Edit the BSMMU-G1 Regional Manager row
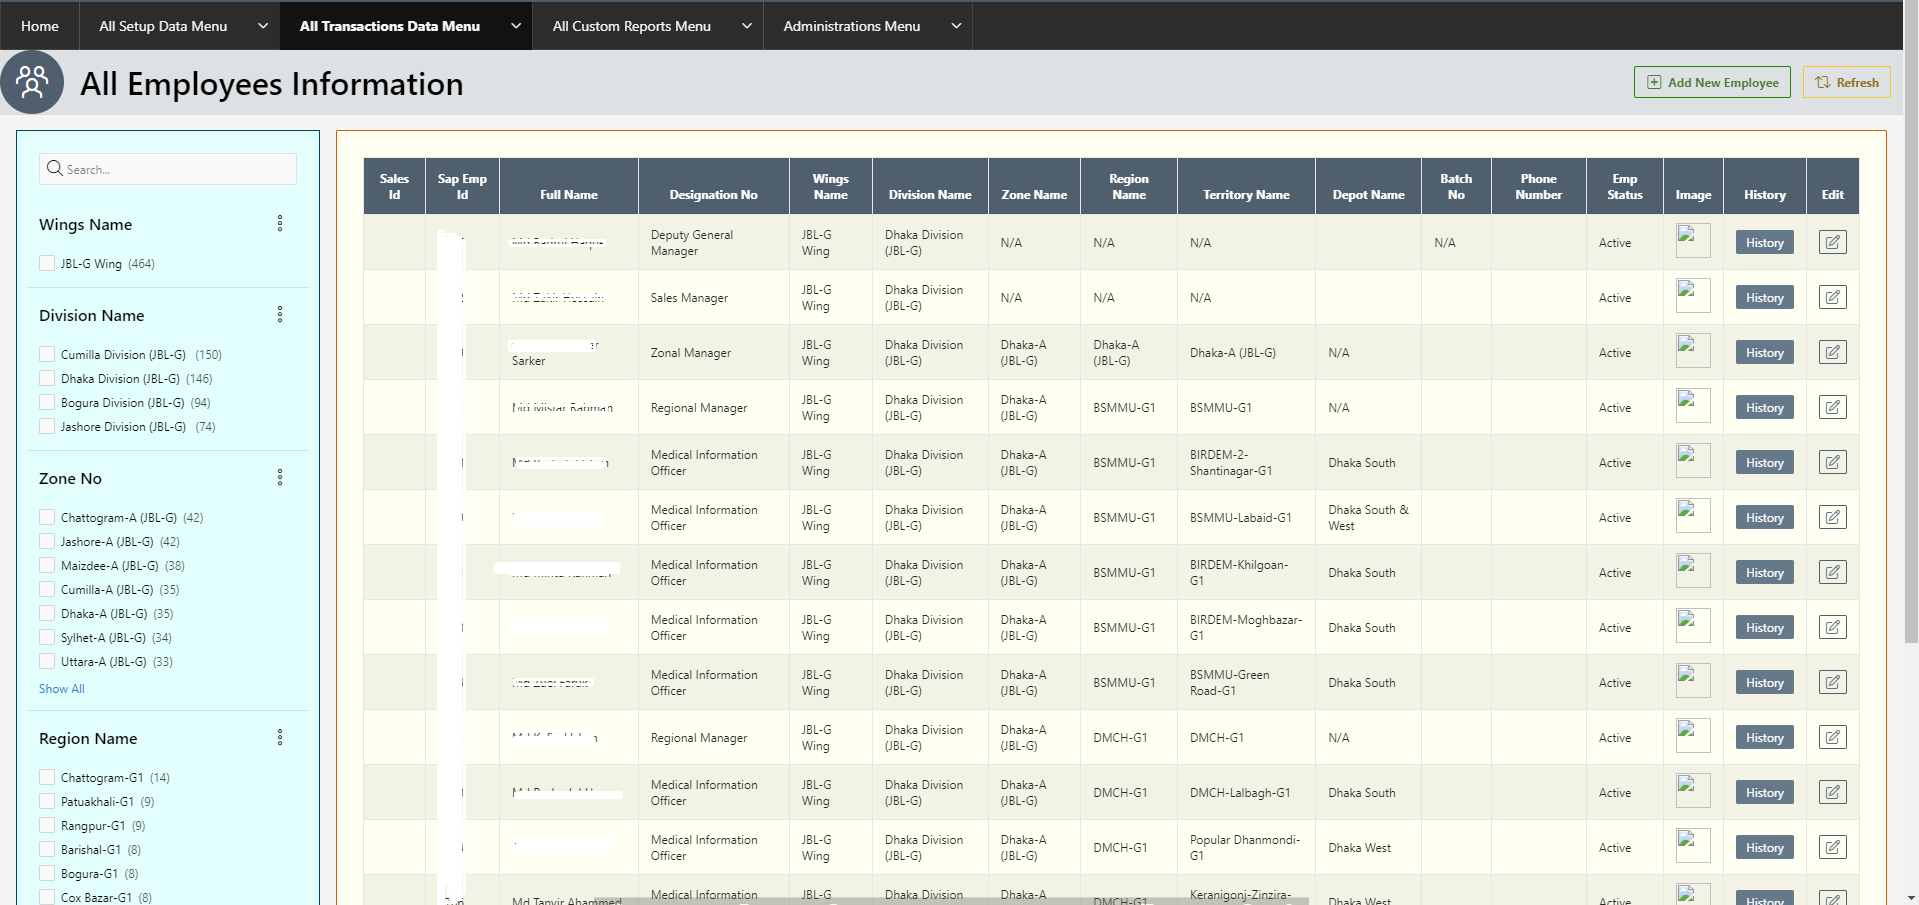The height and width of the screenshot is (905, 1919). click(1832, 407)
